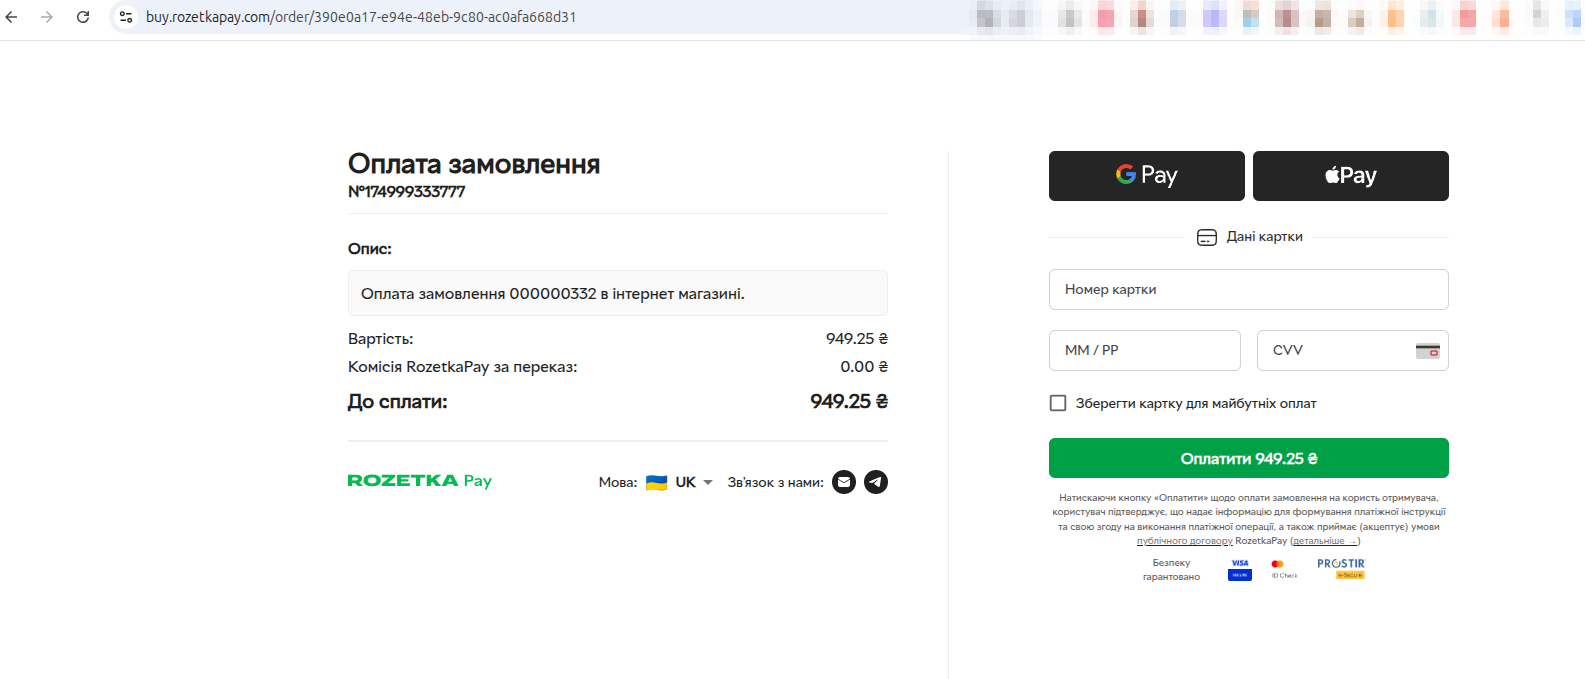
Task: Click the PROSTIR secure logo
Action: 1340,568
